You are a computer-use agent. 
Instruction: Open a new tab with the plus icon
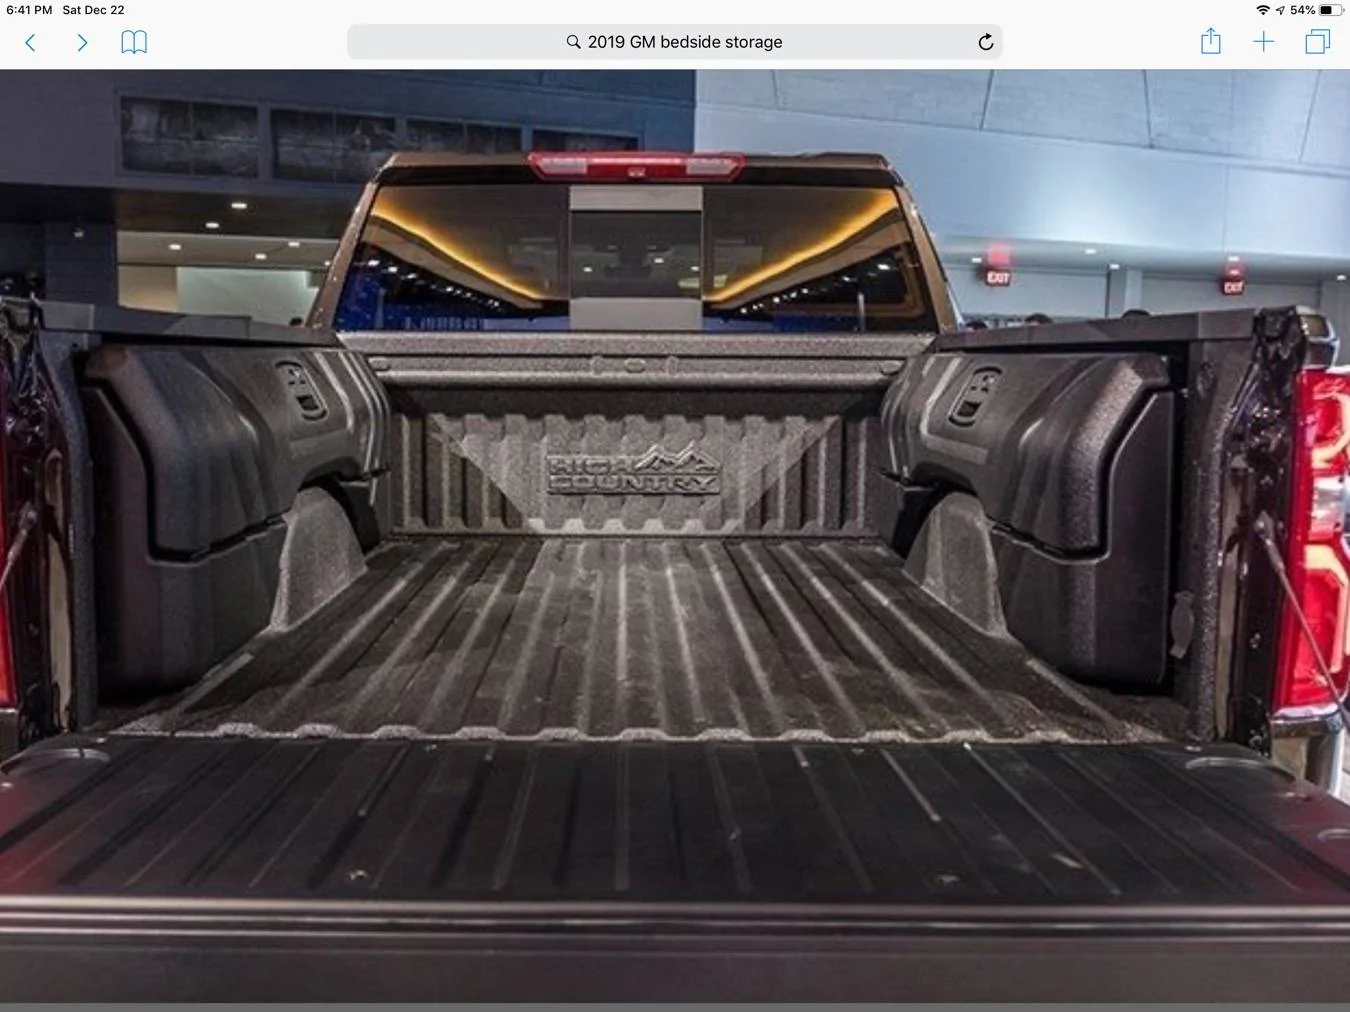pos(1264,42)
